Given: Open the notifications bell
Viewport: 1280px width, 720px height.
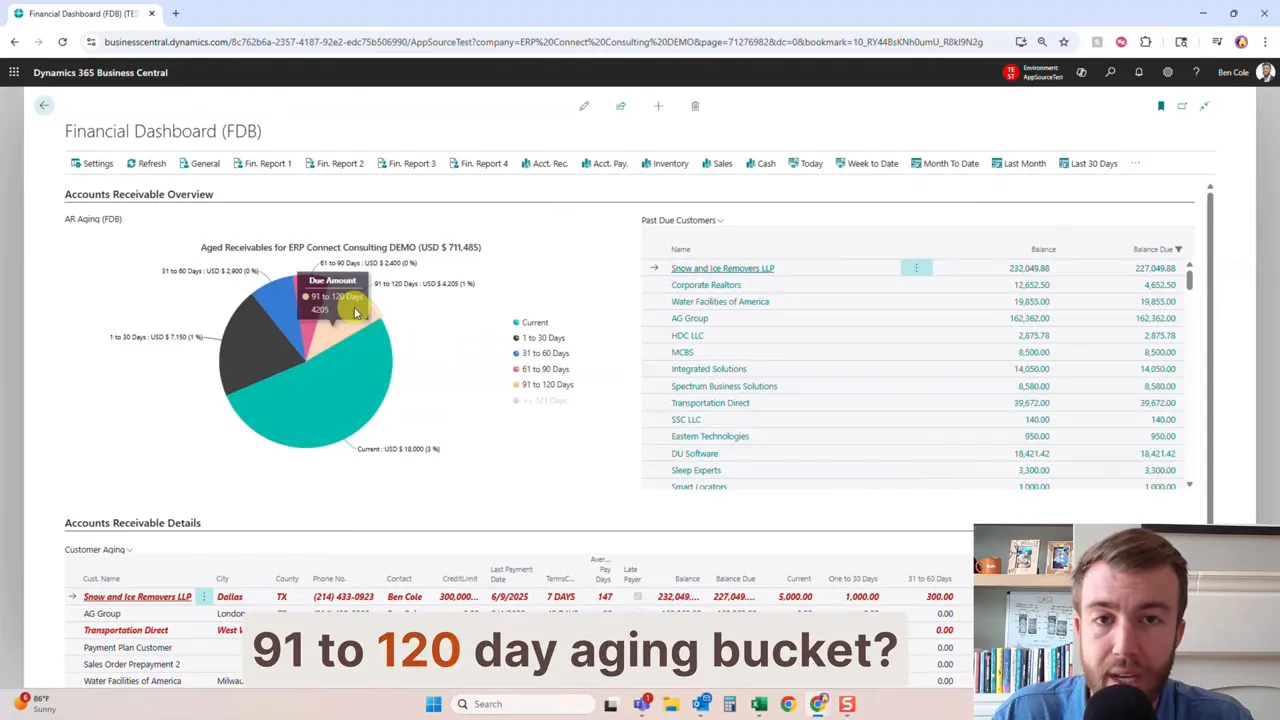Looking at the screenshot, I should click(1138, 72).
